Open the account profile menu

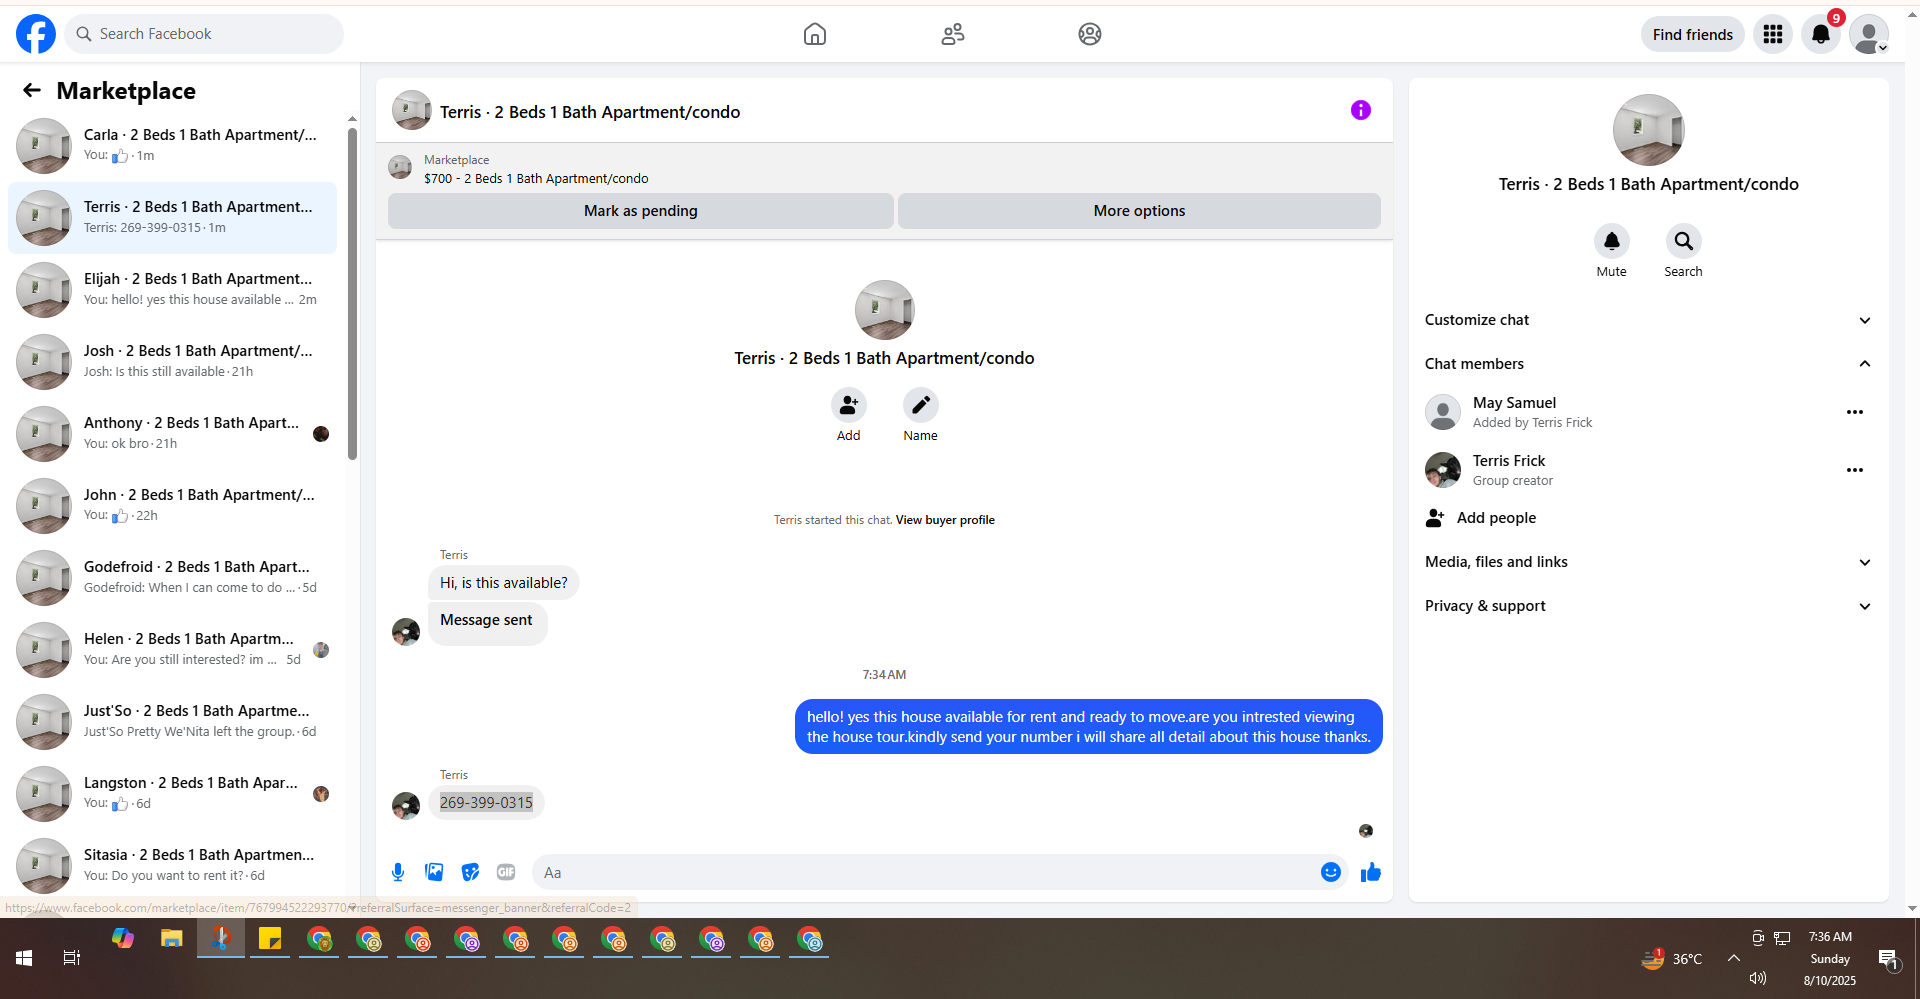[x=1869, y=34]
